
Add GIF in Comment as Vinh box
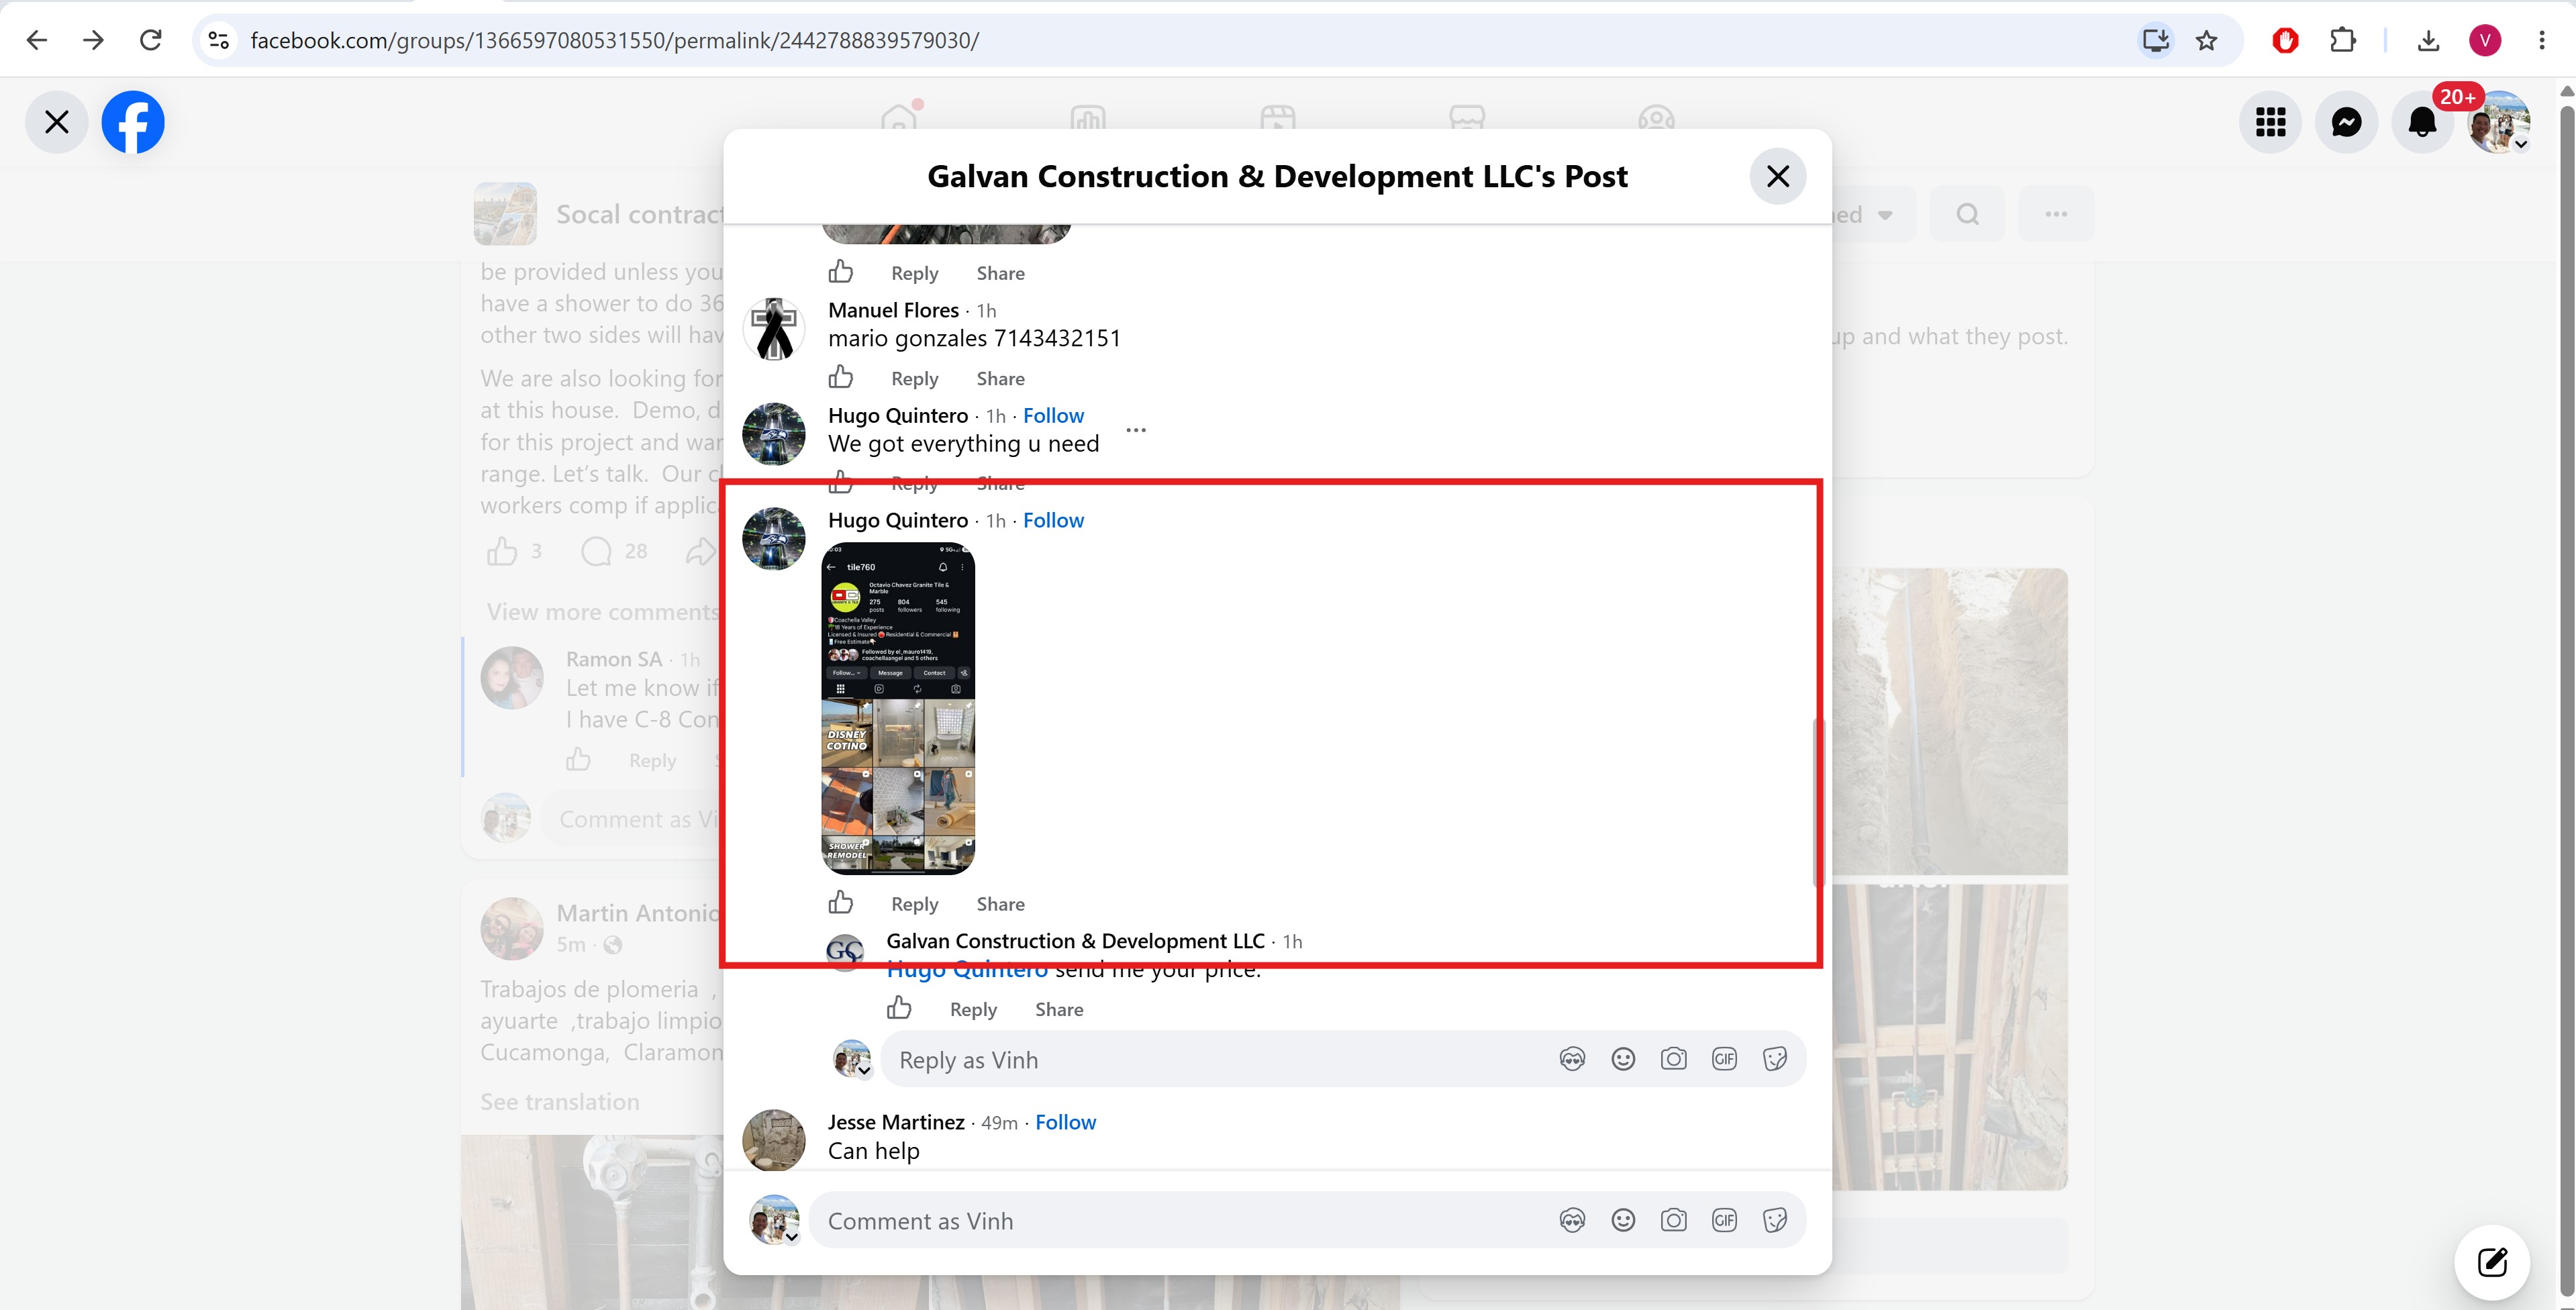pos(1724,1220)
